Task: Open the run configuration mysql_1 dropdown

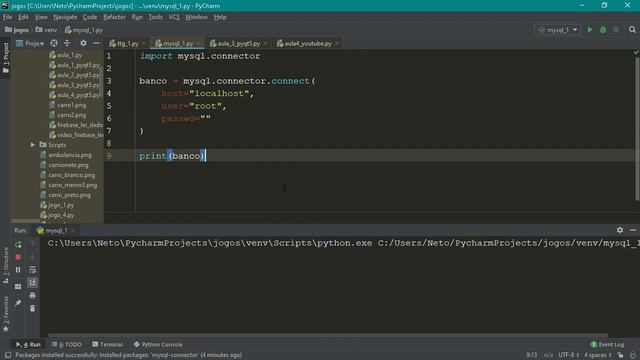Action: [558, 30]
